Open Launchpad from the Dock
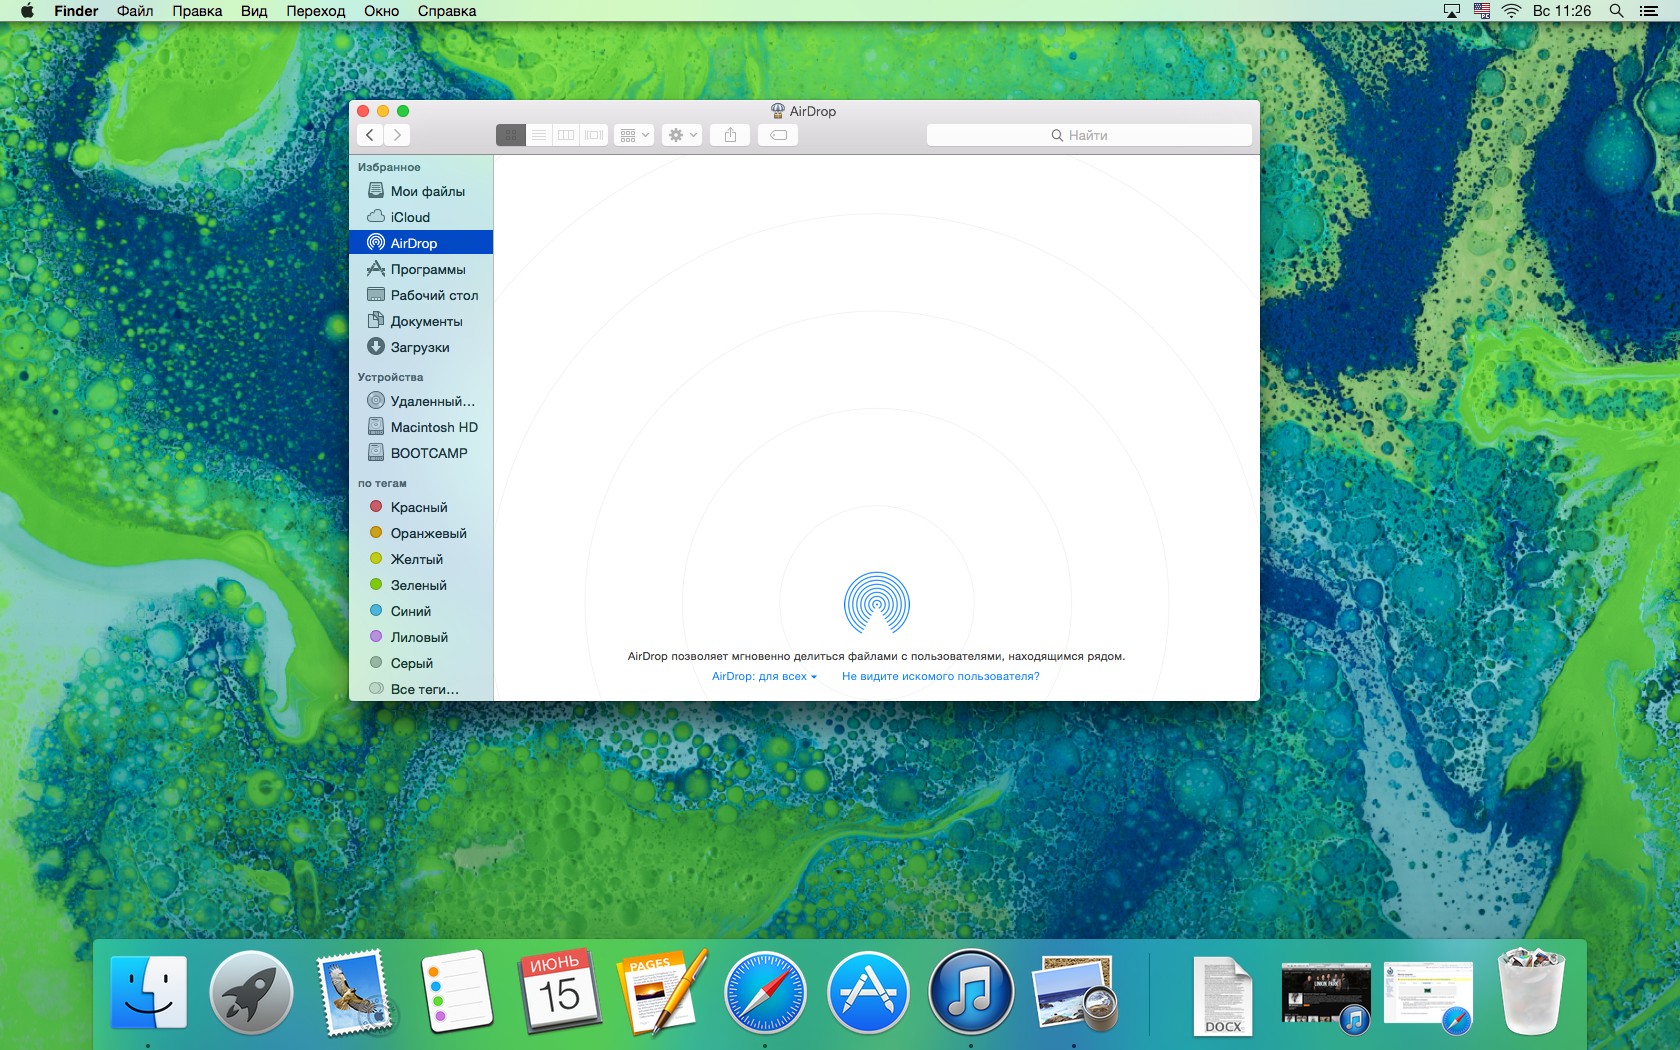Screen dimensions: 1680x1050 pos(251,993)
